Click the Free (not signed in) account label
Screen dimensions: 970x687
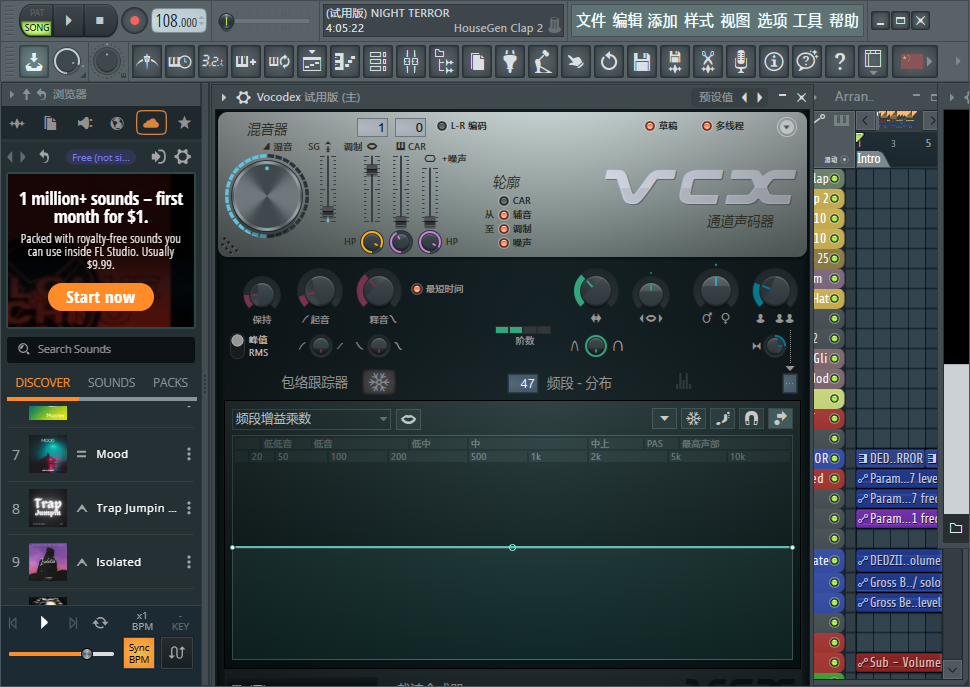click(100, 157)
